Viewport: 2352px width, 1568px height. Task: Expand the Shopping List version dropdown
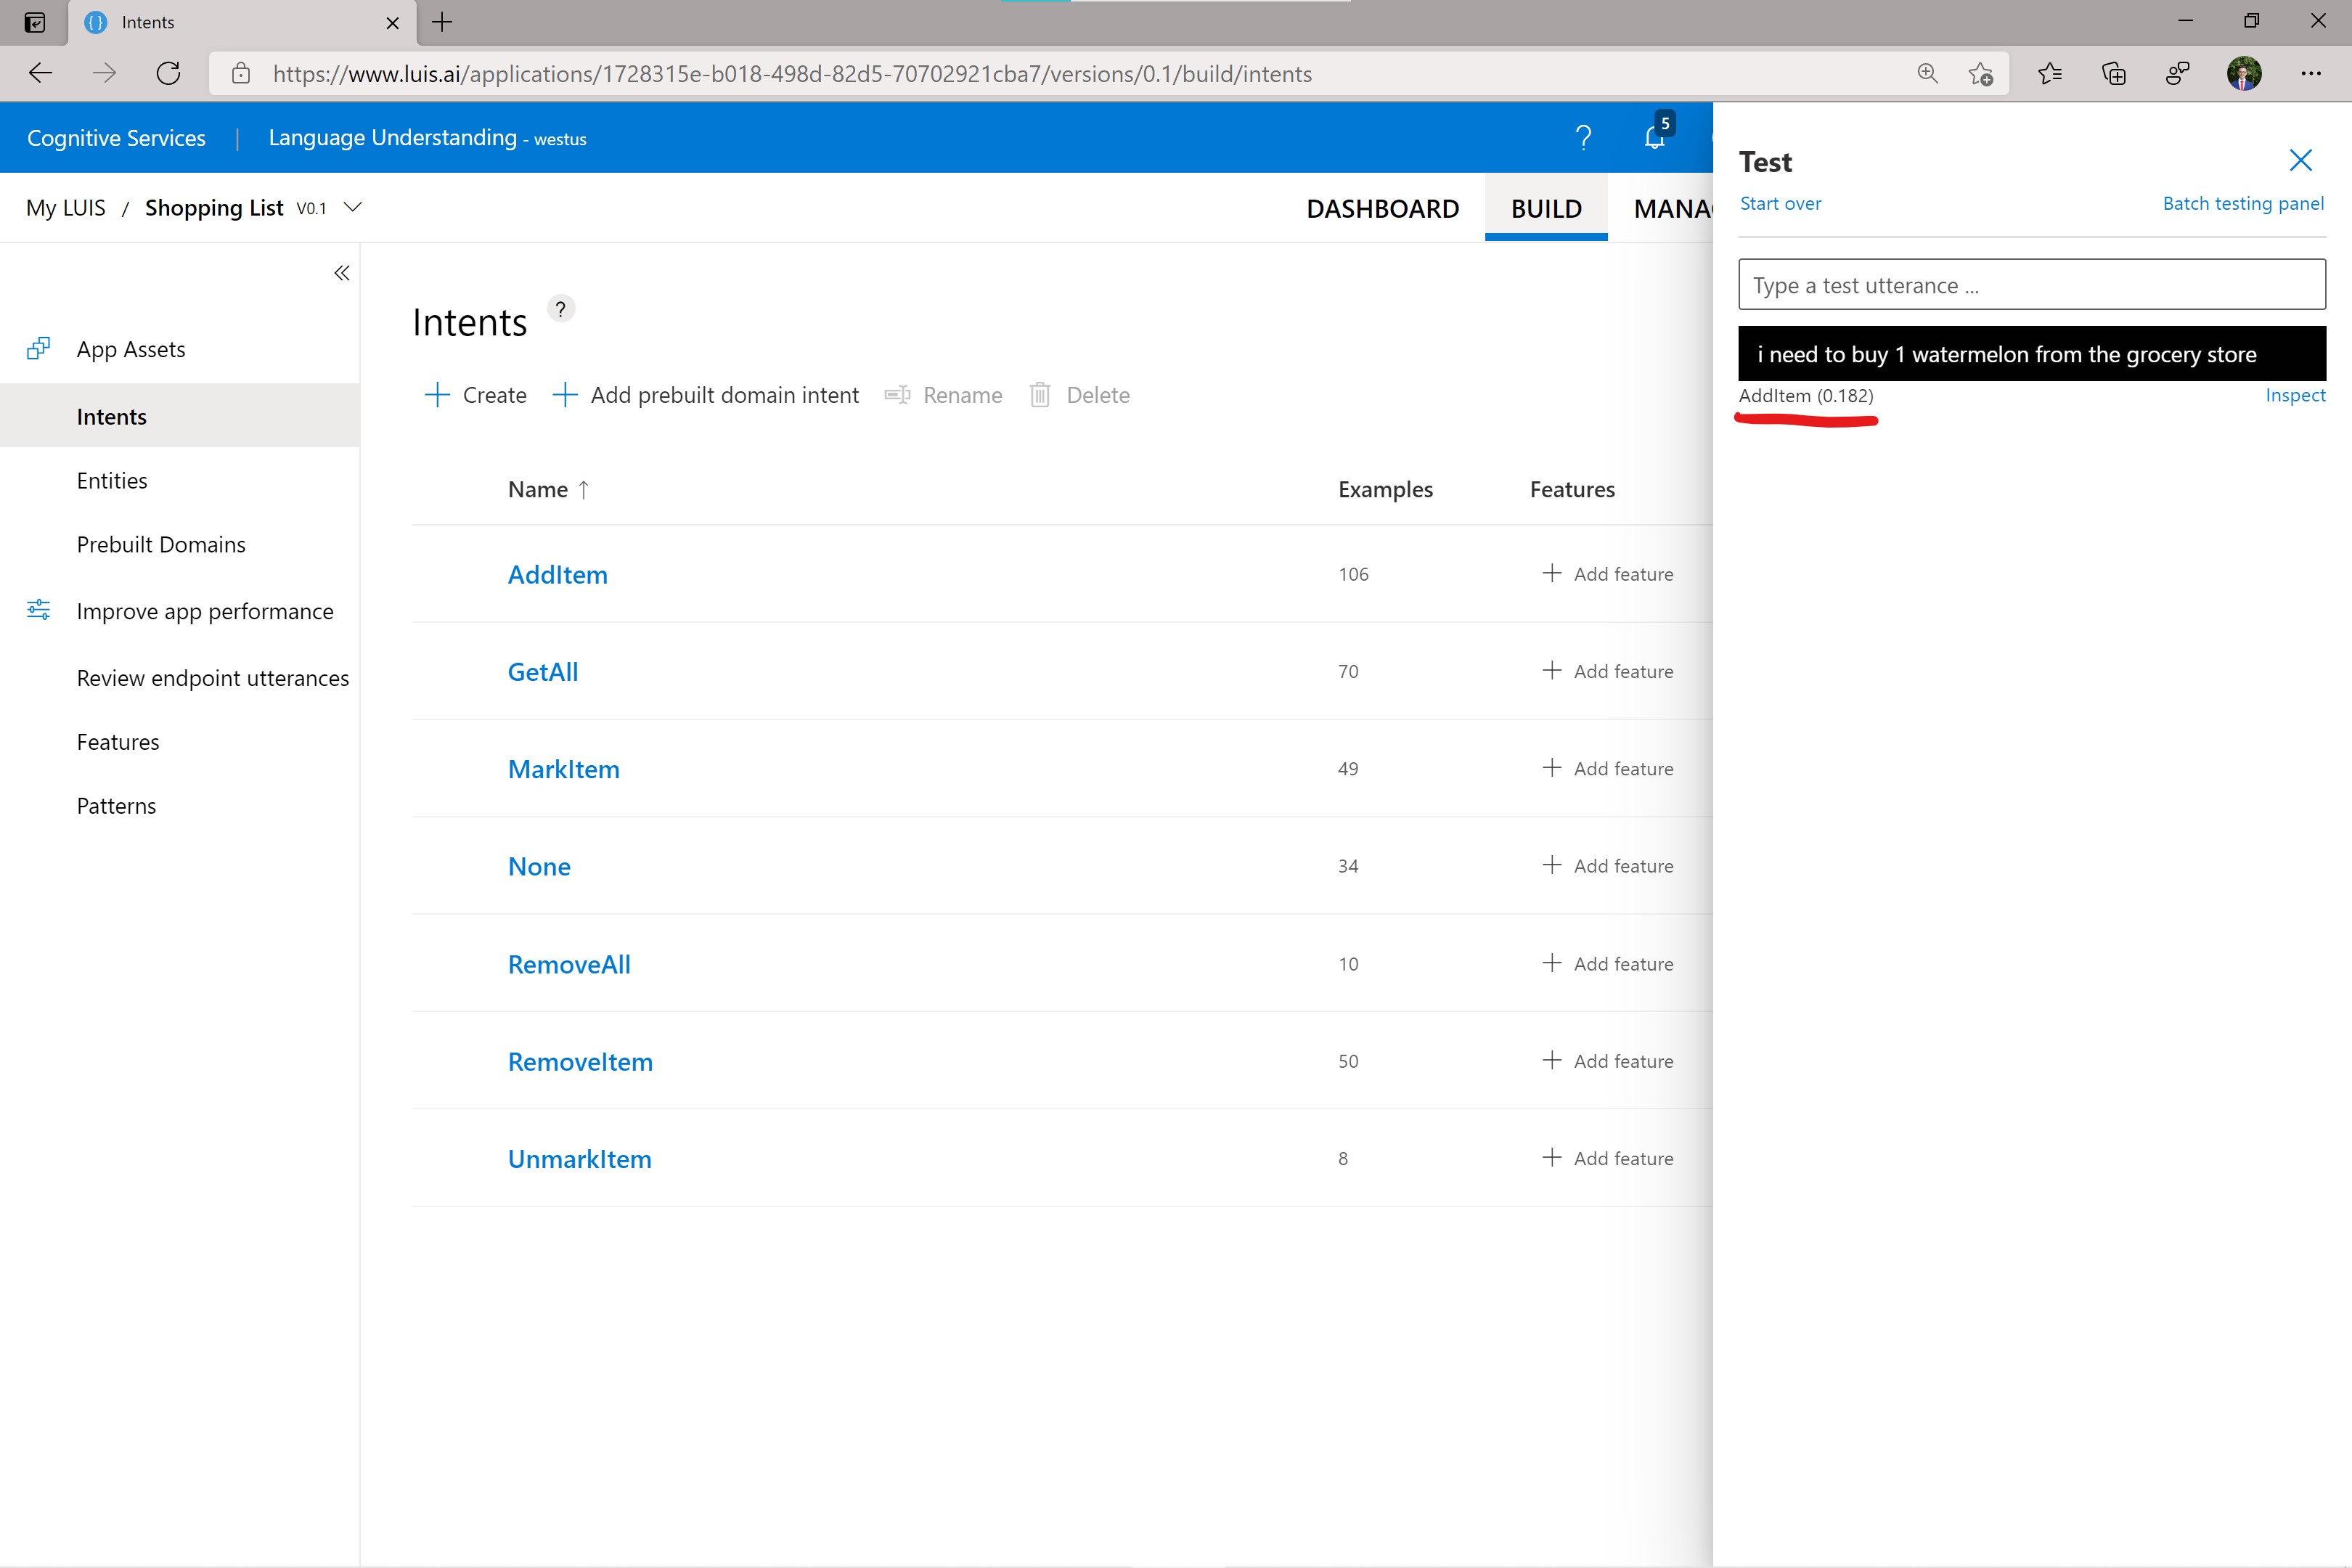pos(352,208)
